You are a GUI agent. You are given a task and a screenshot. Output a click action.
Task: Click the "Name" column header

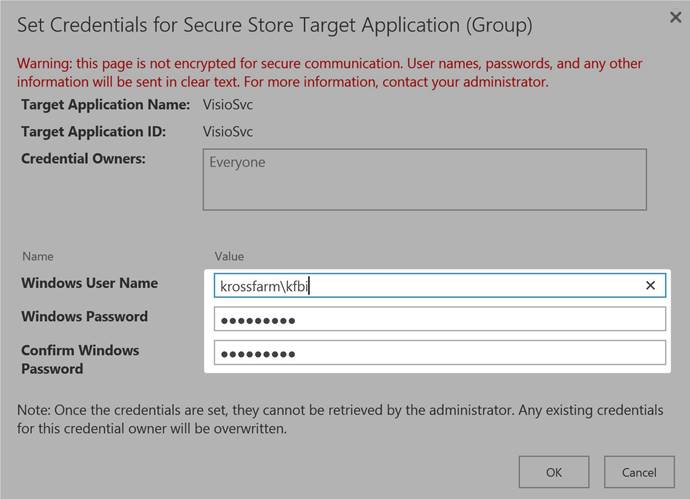pos(37,256)
